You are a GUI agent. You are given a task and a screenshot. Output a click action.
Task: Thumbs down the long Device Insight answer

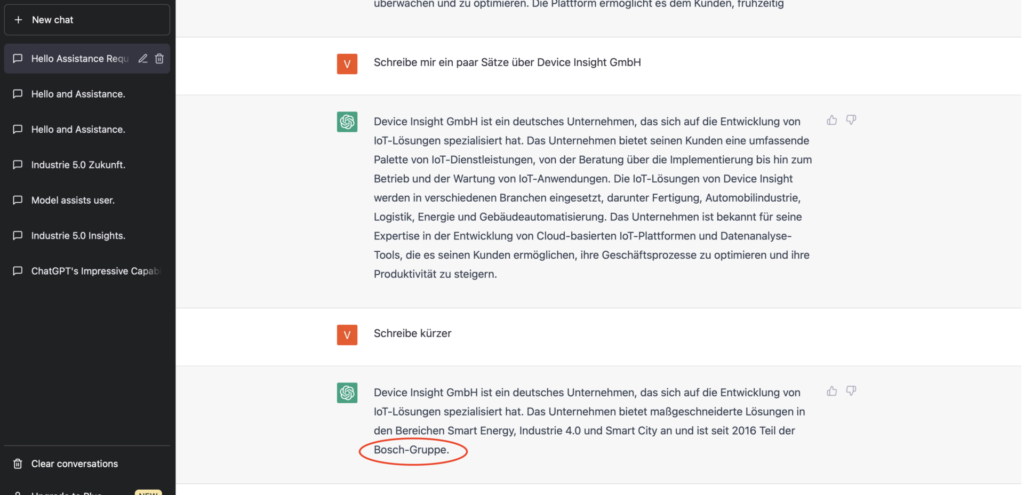click(x=851, y=120)
